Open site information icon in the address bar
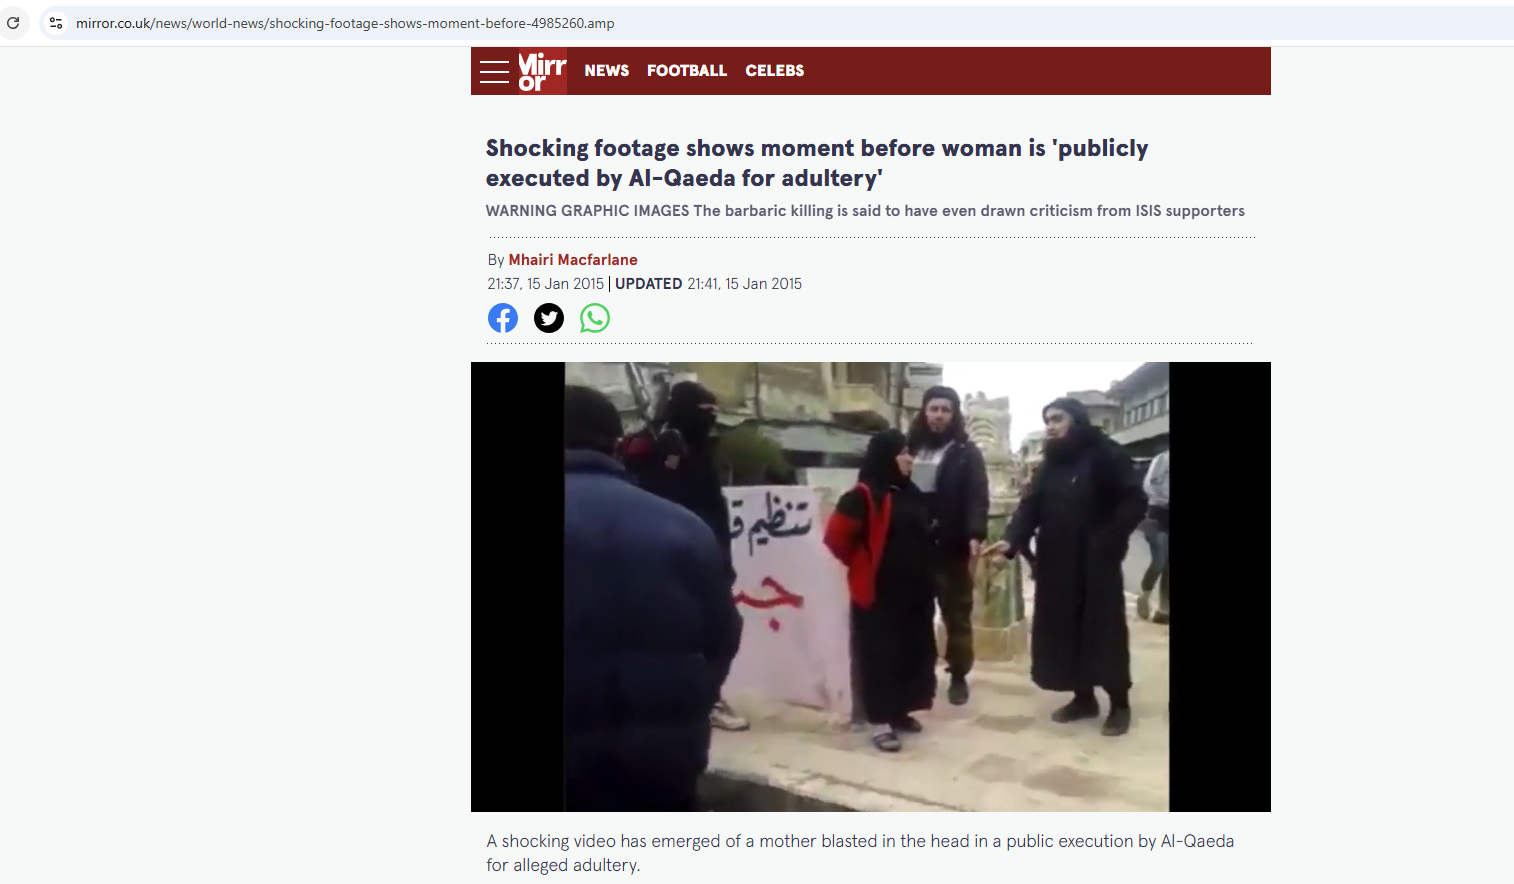1514x884 pixels. [x=56, y=22]
